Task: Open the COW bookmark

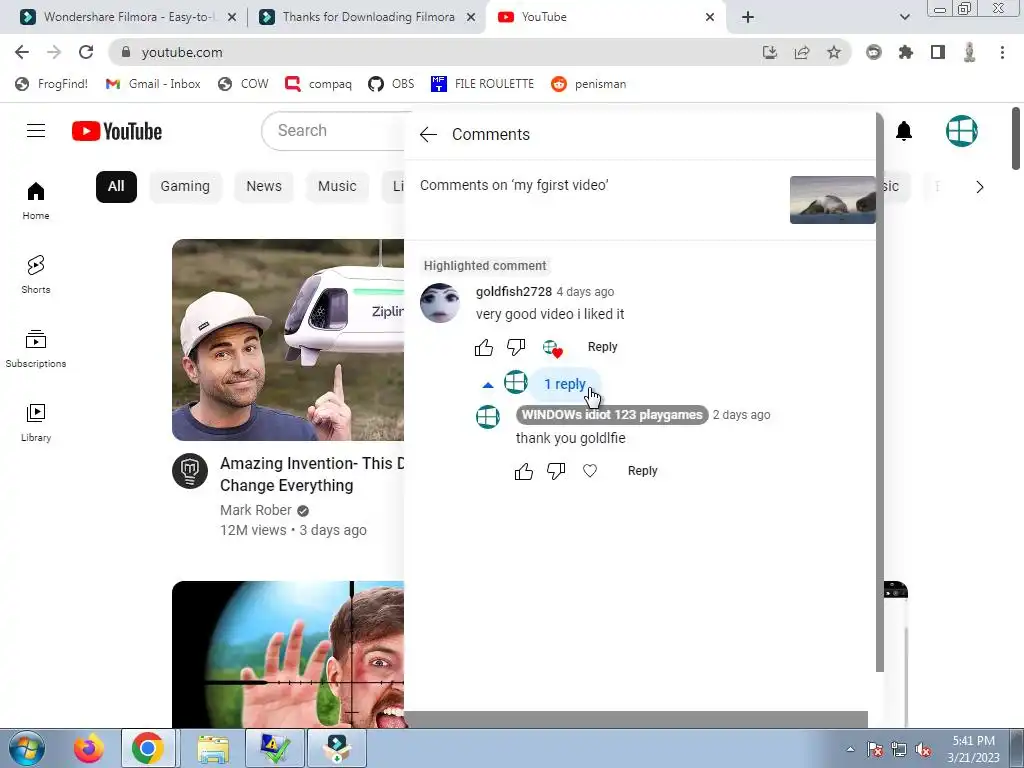Action: 244,84
